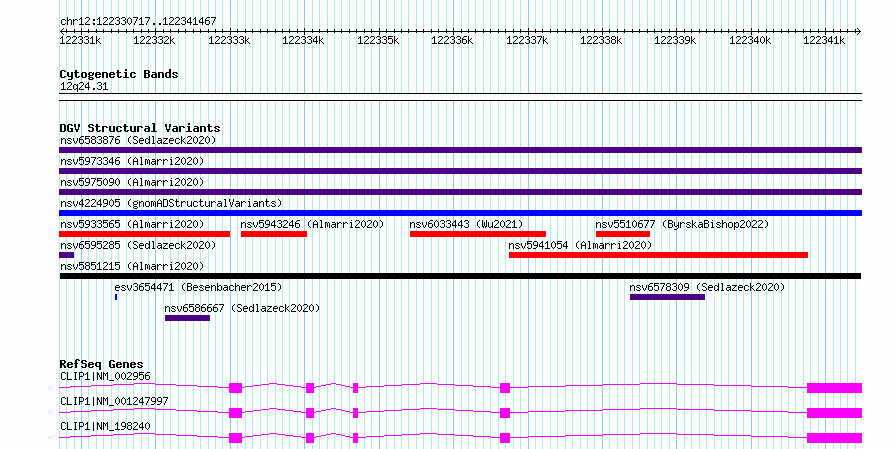This screenshot has height=449, width=890.
Task: Click the purple bar under nsv5973346
Action: click(460, 171)
